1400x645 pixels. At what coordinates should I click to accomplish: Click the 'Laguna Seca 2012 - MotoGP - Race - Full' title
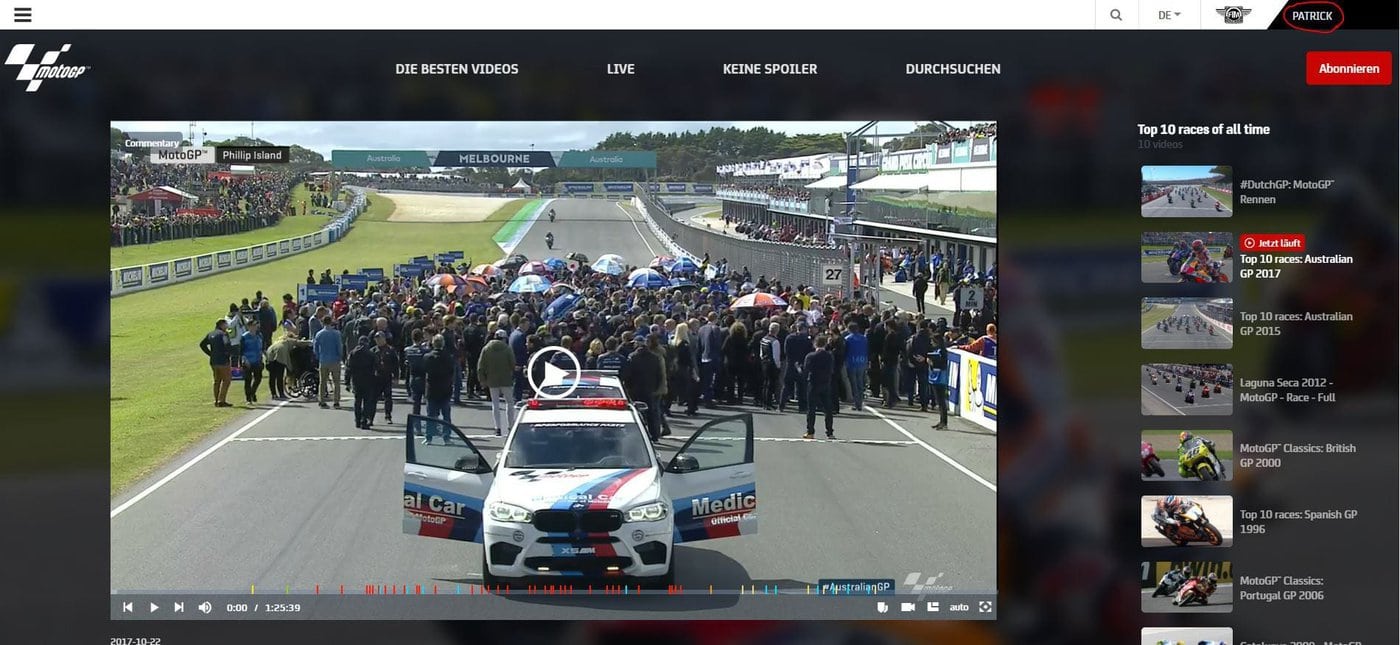[x=1288, y=390]
